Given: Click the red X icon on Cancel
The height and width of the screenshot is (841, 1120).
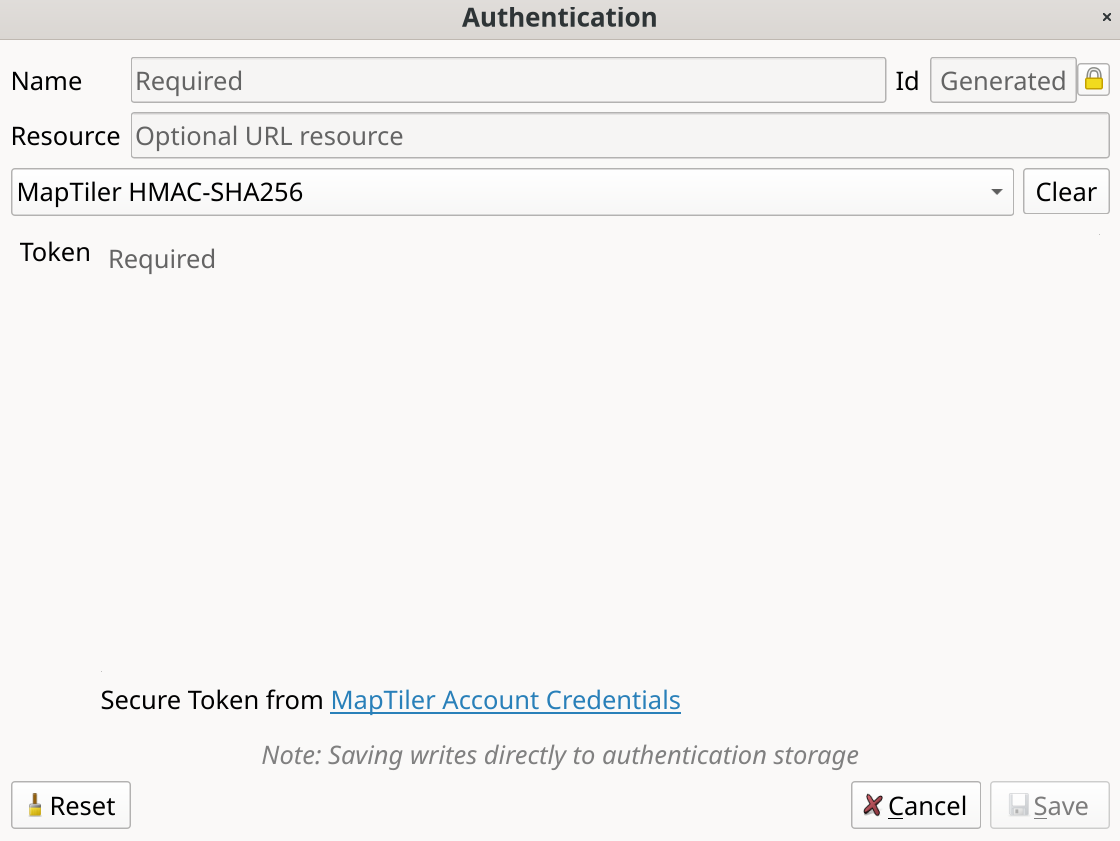Looking at the screenshot, I should pos(874,805).
